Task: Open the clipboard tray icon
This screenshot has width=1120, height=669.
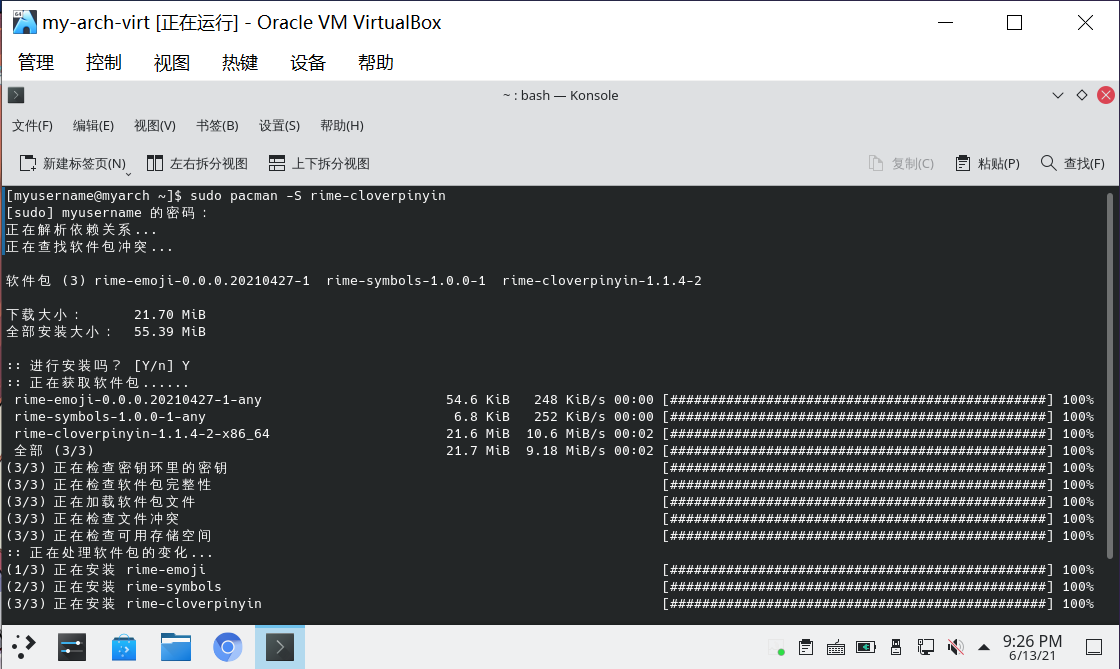Action: (x=806, y=647)
